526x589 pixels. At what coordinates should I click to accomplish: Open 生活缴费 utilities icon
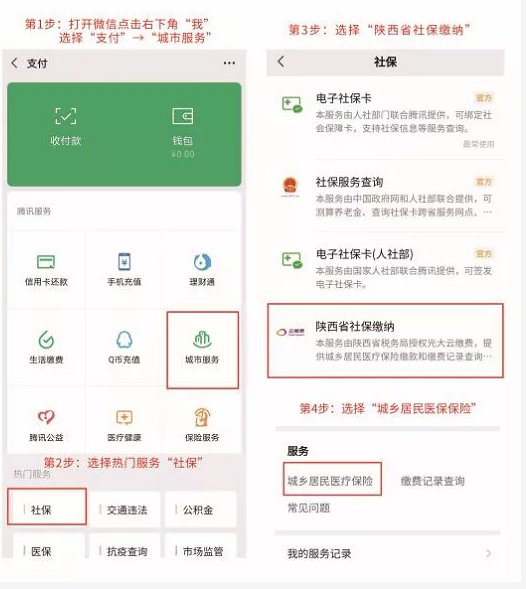point(46,340)
